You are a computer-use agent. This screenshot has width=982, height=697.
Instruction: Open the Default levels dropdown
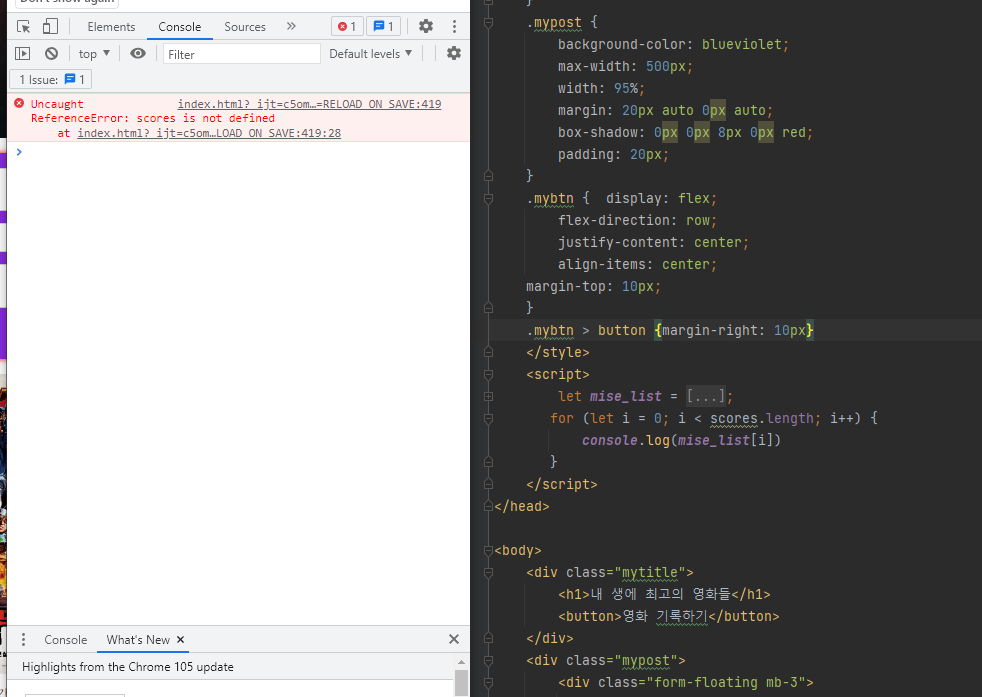pos(371,54)
